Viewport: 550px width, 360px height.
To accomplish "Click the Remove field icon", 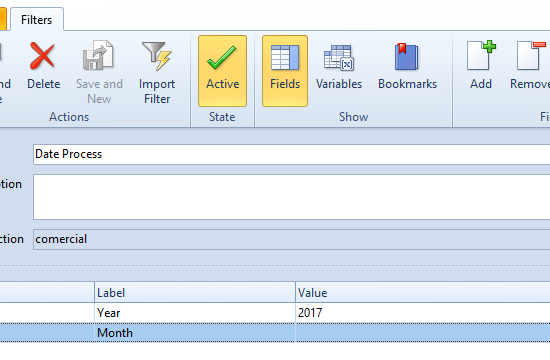I will pos(531,55).
